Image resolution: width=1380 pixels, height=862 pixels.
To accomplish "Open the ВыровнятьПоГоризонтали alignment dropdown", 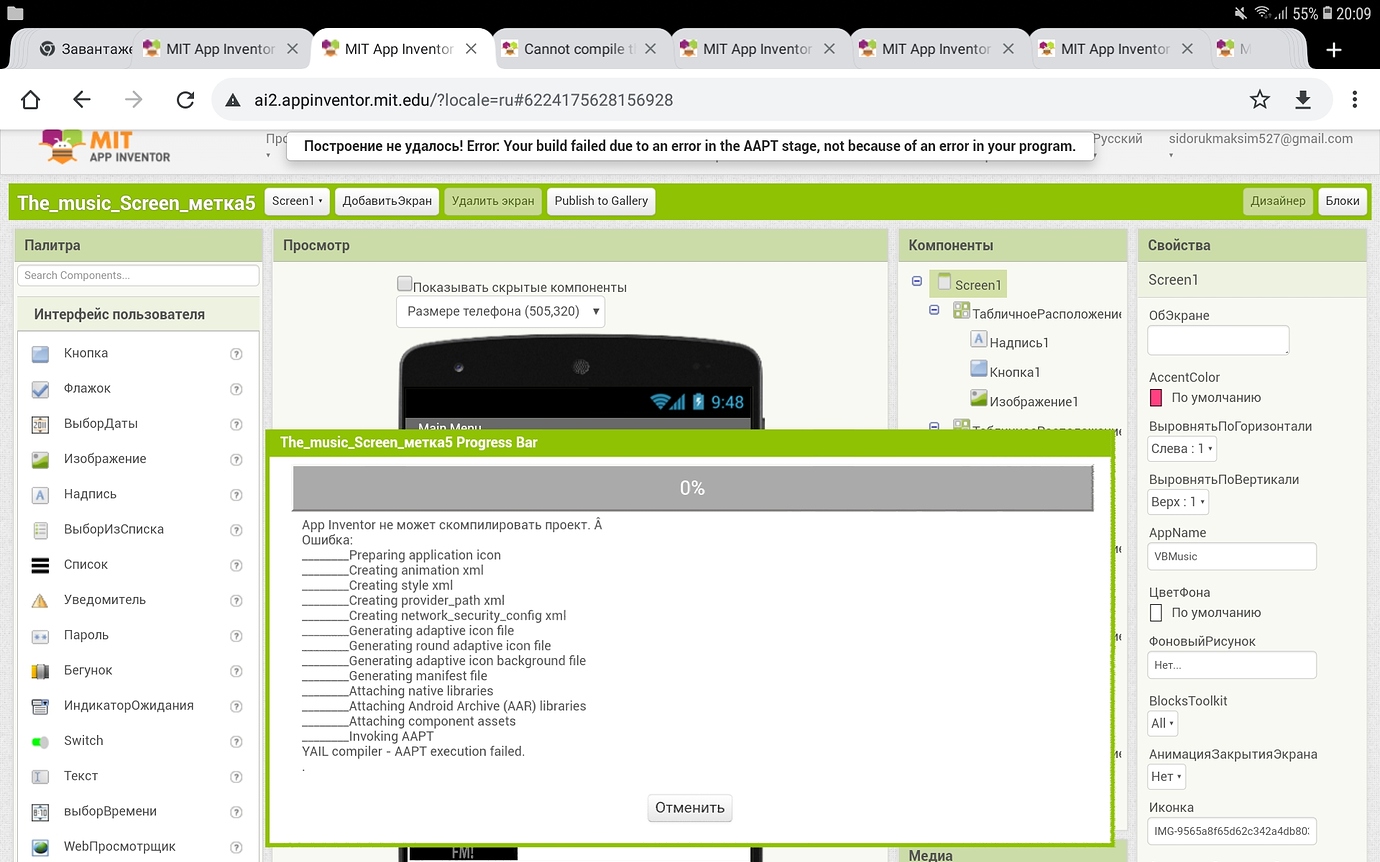I will pos(1181,448).
